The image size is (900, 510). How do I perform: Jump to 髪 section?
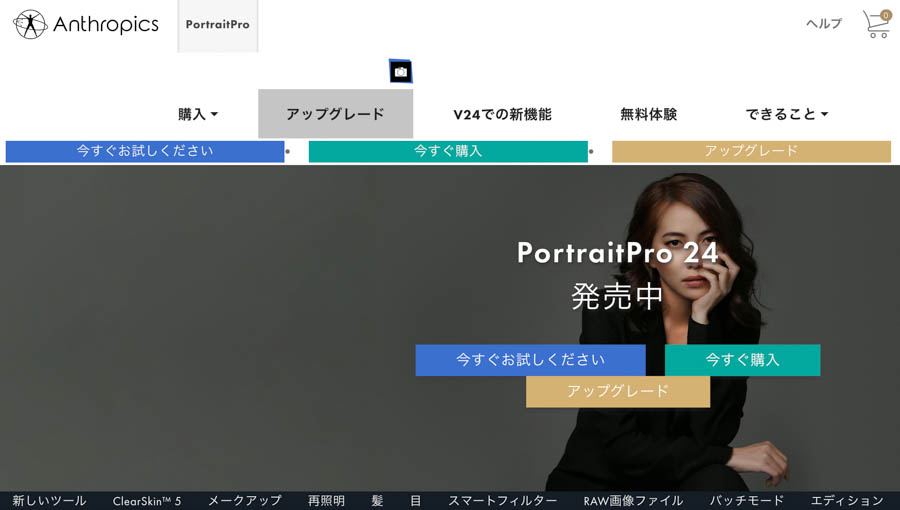(377, 501)
